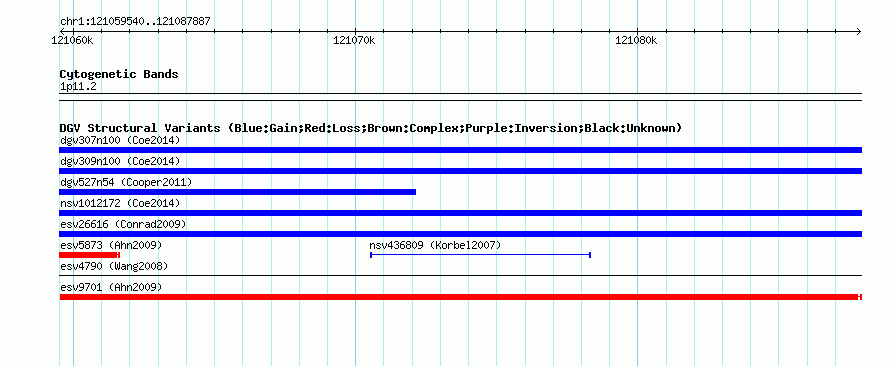Select the blue nsv1012172 gain bar
The height and width of the screenshot is (366, 890).
click(460, 213)
